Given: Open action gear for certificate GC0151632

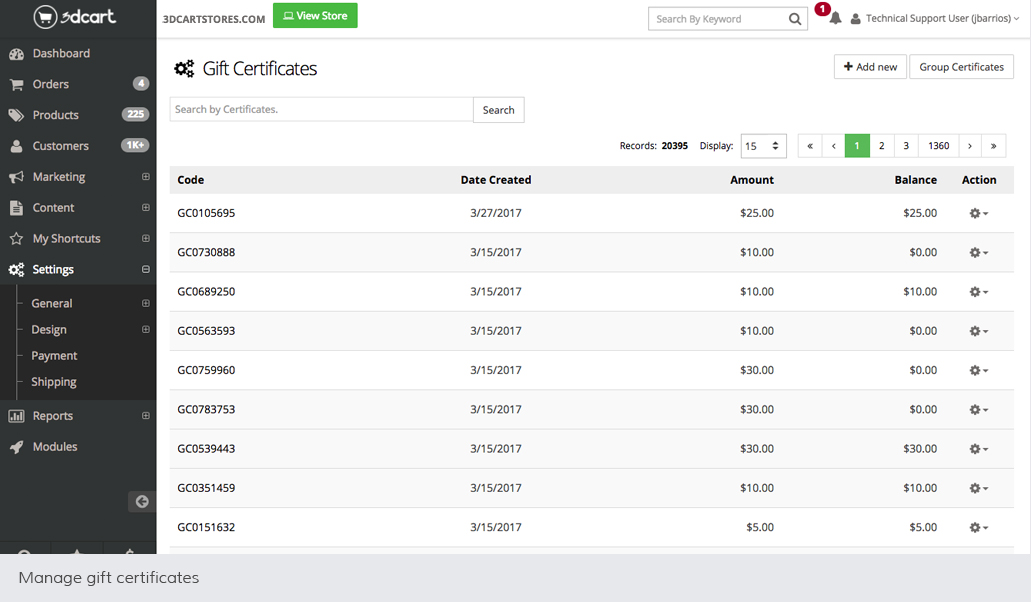Looking at the screenshot, I should click(978, 527).
